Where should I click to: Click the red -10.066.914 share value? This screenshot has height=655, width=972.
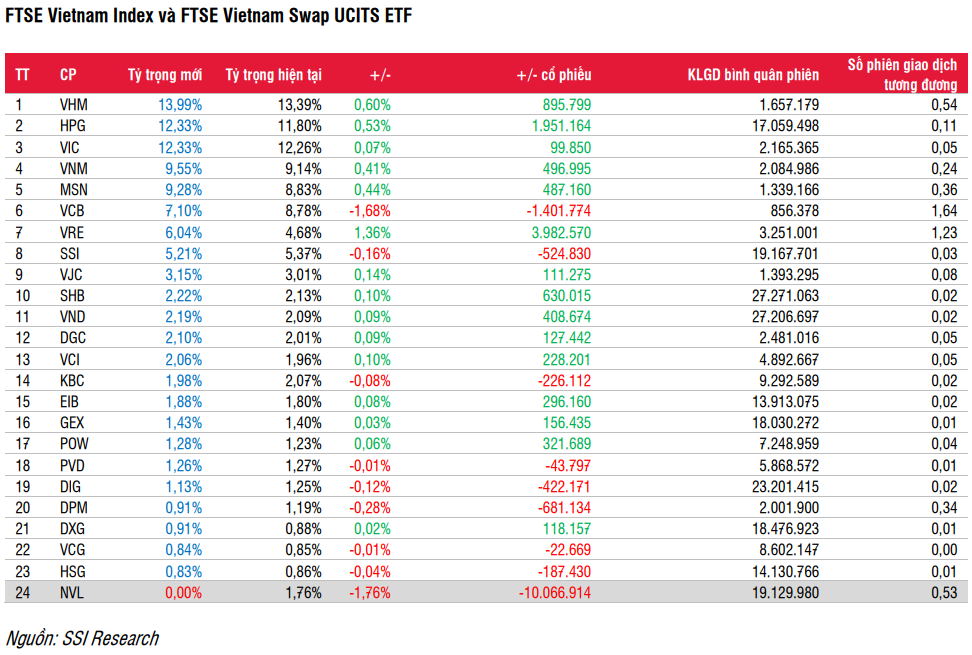click(x=555, y=592)
